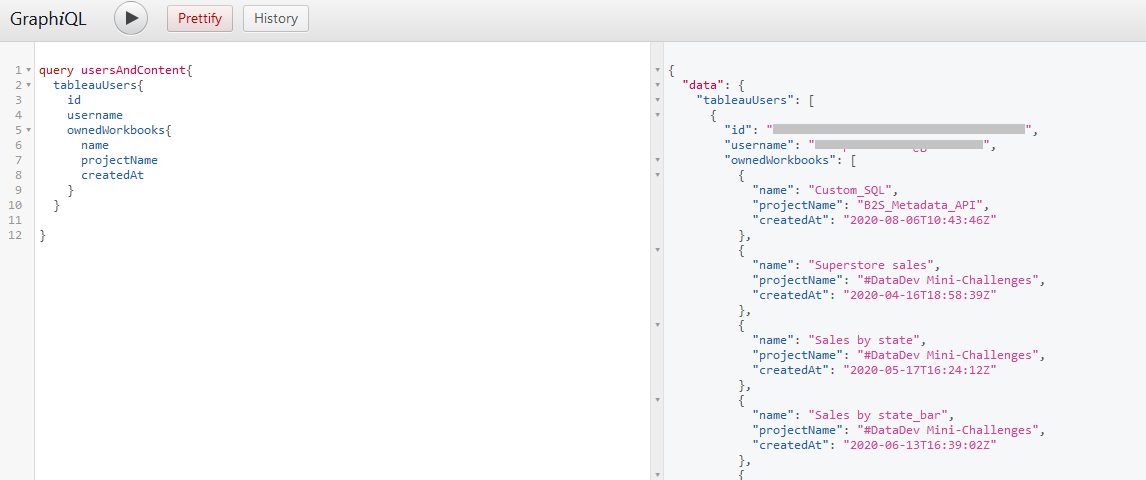
Task: Fold the object containing Custom_SQL workbook
Action: pos(658,175)
